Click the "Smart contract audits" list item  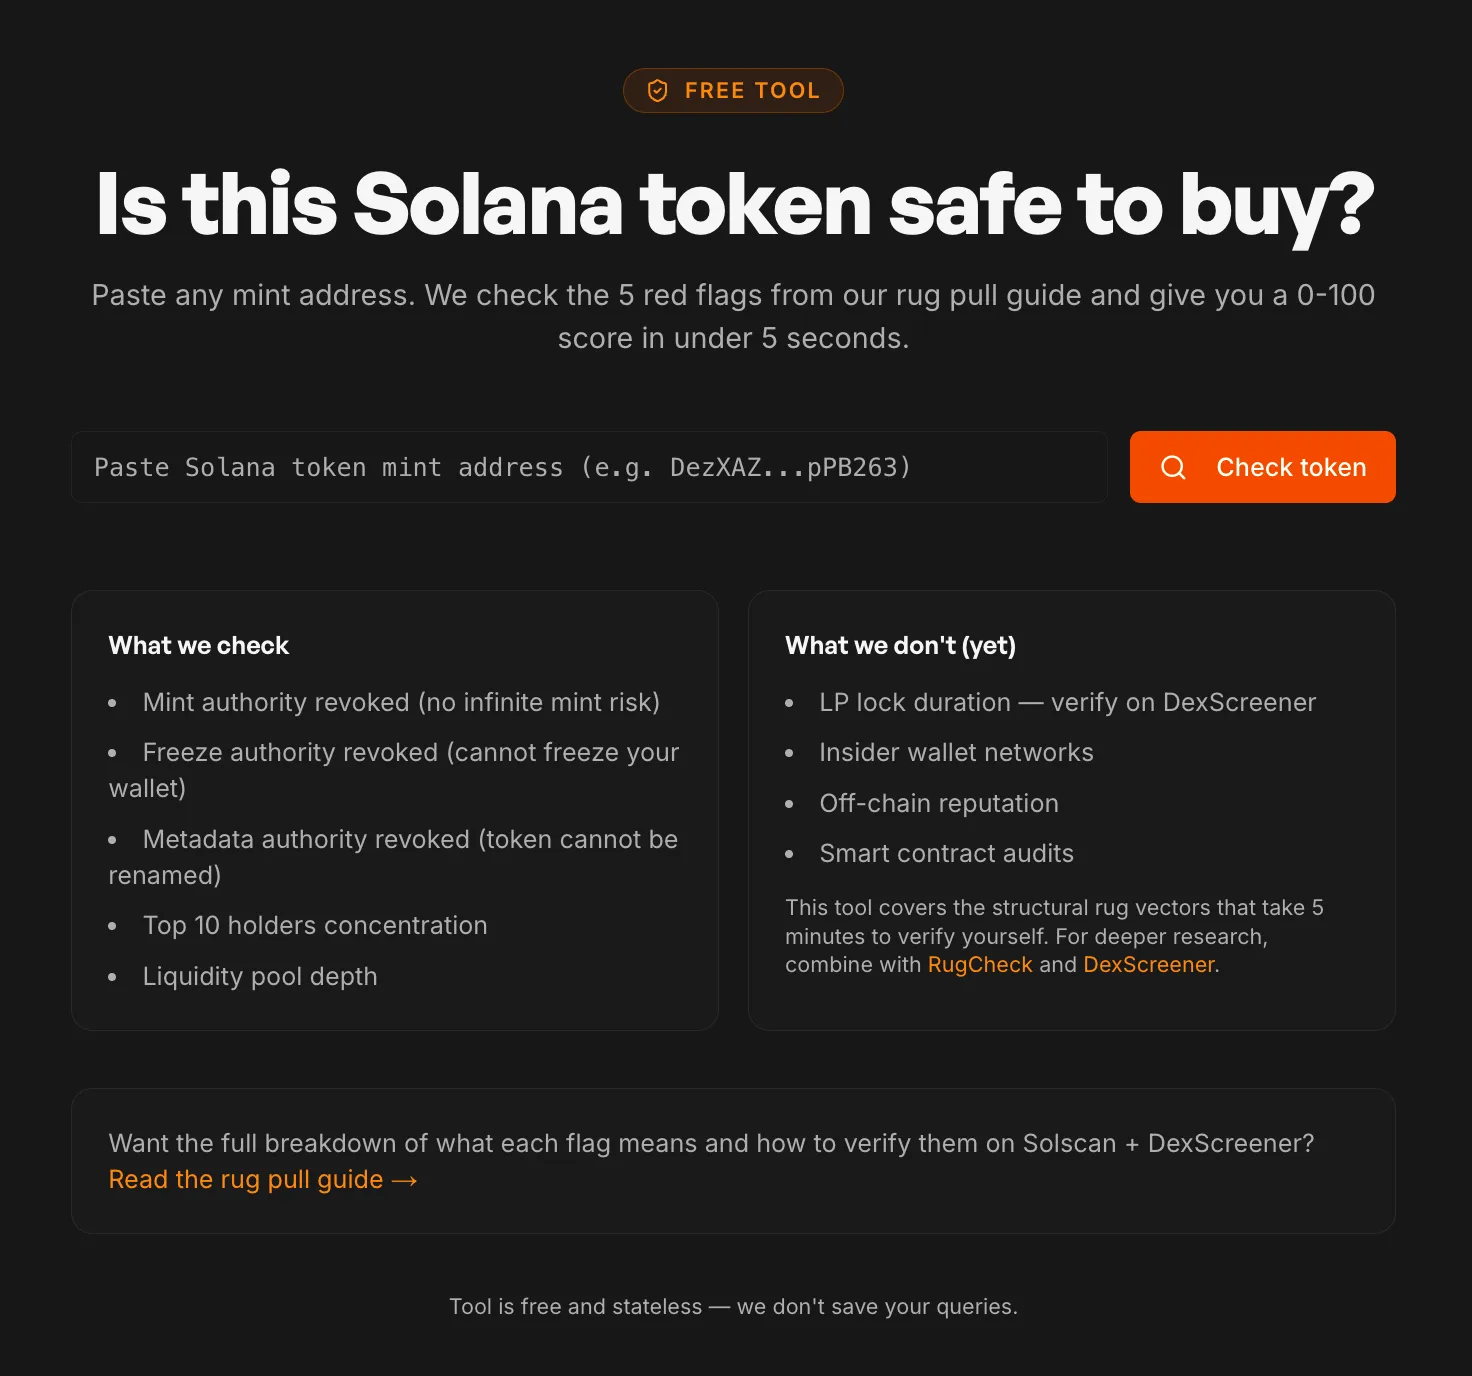pos(946,854)
